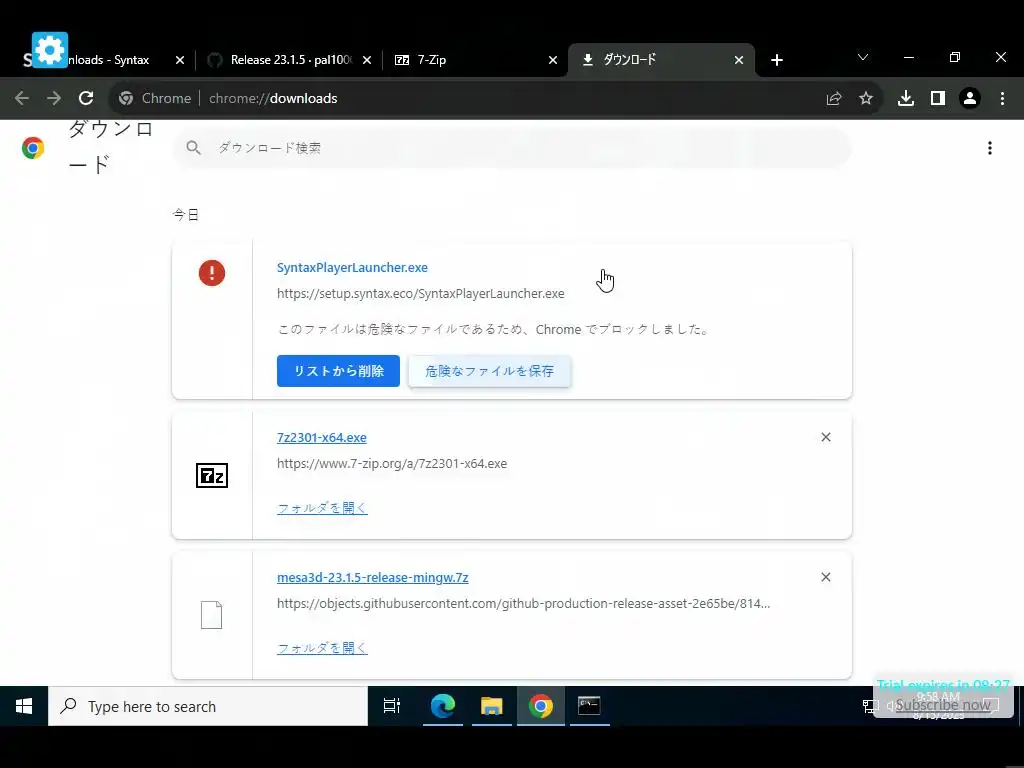The width and height of the screenshot is (1024, 768).
Task: Open folder for 7z2301-x64.exe
Action: coord(322,508)
